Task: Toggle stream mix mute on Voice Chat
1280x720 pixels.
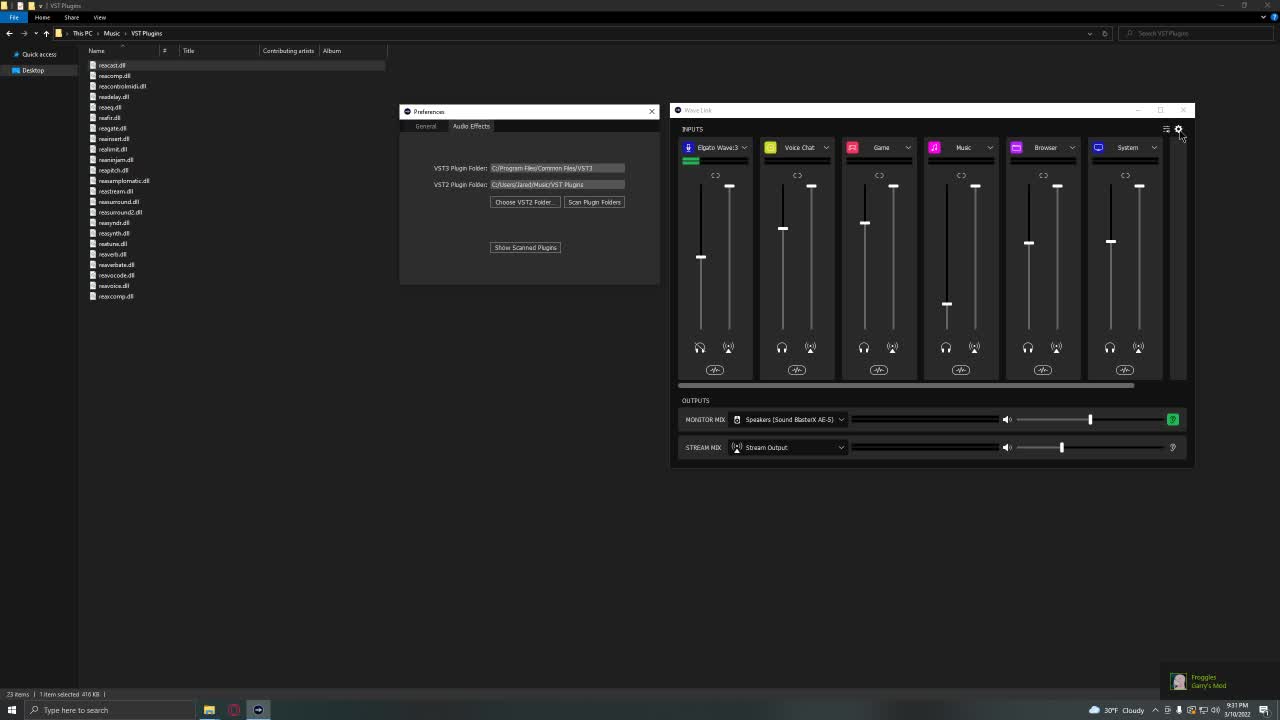Action: click(x=810, y=348)
